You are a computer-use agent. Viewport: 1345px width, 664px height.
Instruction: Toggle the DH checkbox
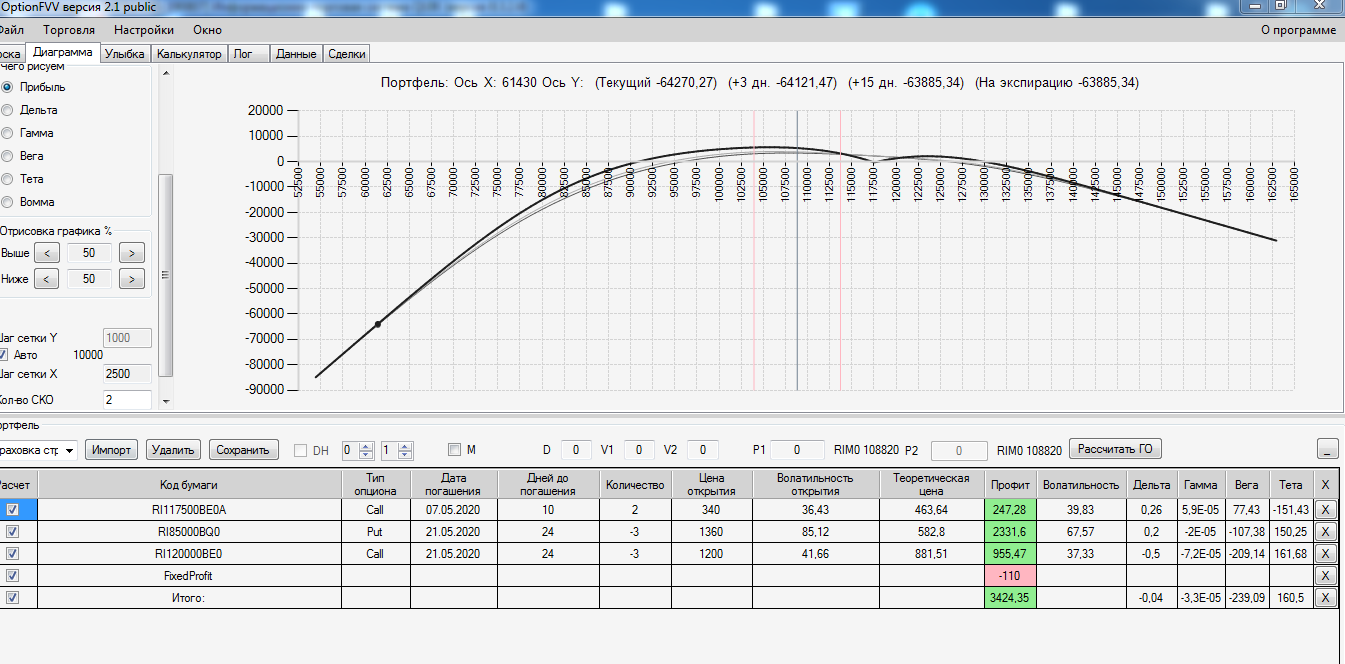[300, 450]
